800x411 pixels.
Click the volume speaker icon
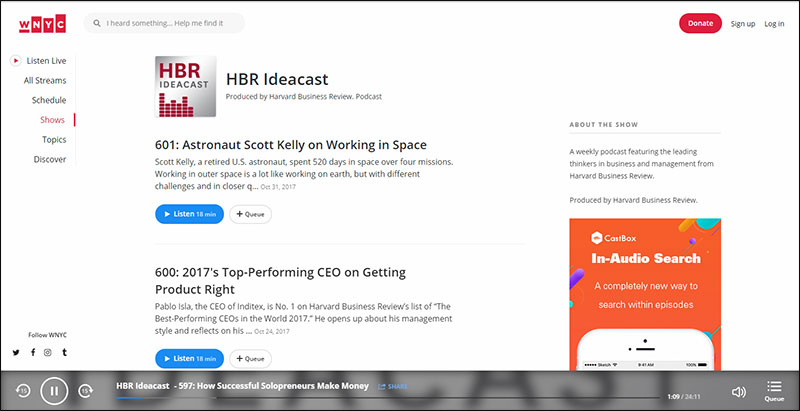point(738,392)
